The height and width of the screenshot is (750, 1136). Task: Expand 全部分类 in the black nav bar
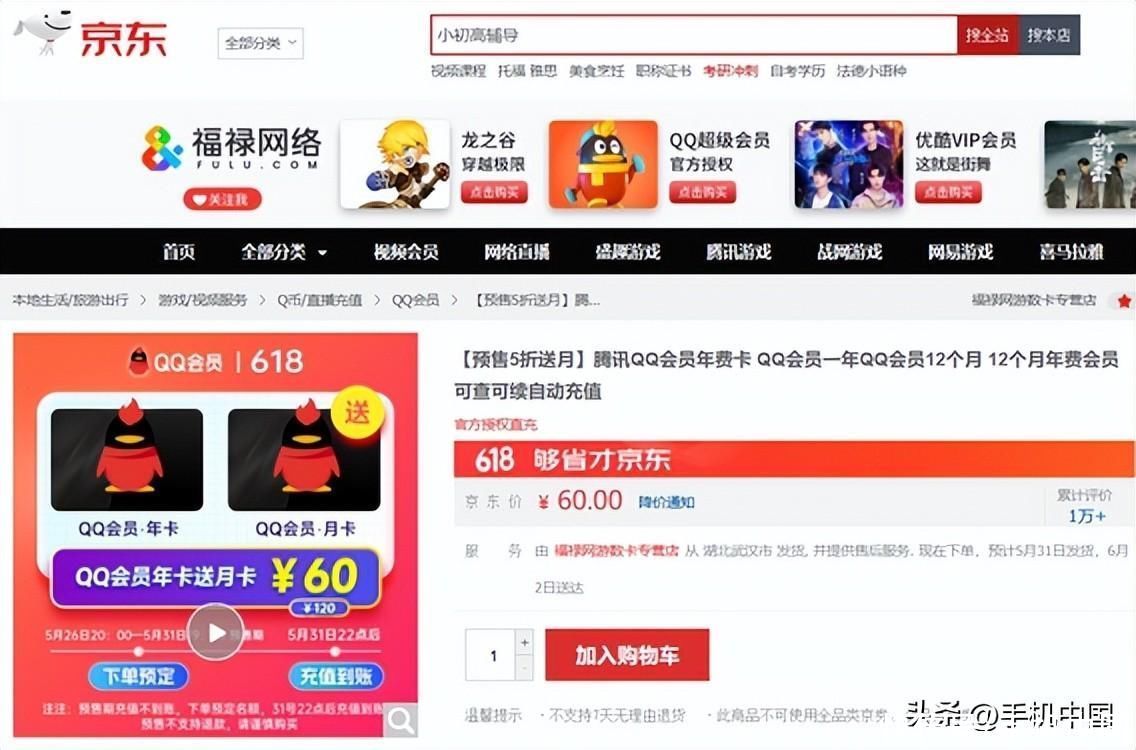point(284,252)
